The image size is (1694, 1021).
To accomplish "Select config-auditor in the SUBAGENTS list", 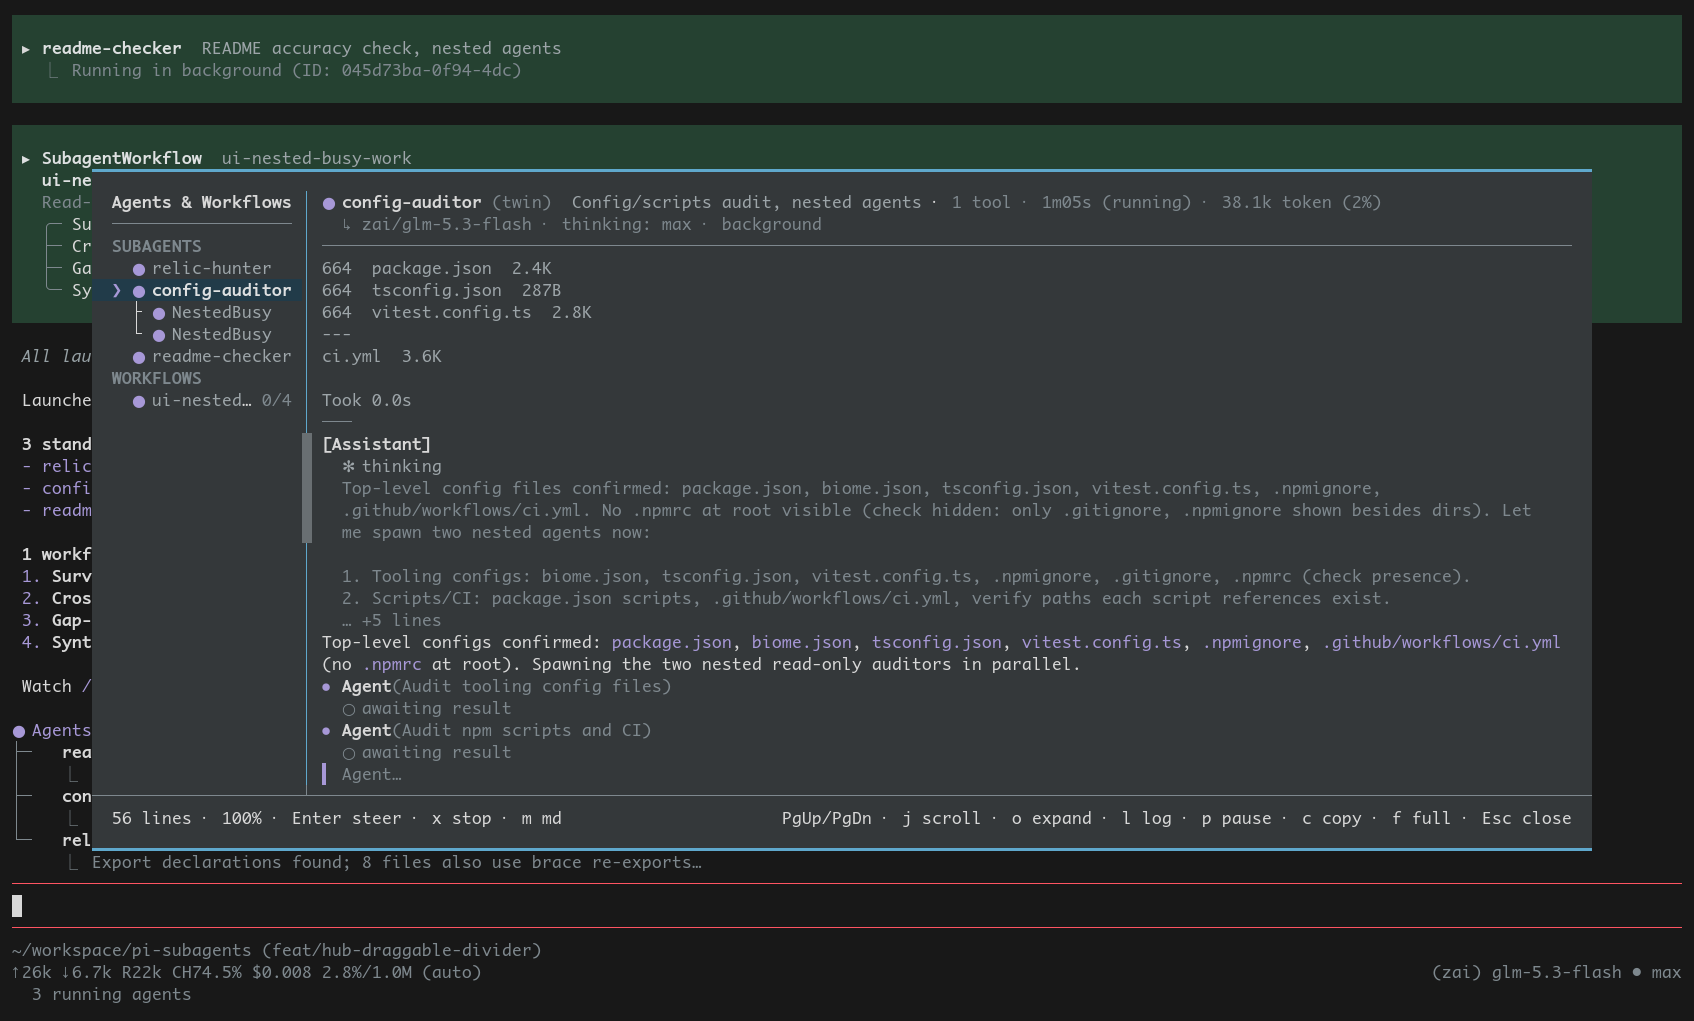I will 221,291.
